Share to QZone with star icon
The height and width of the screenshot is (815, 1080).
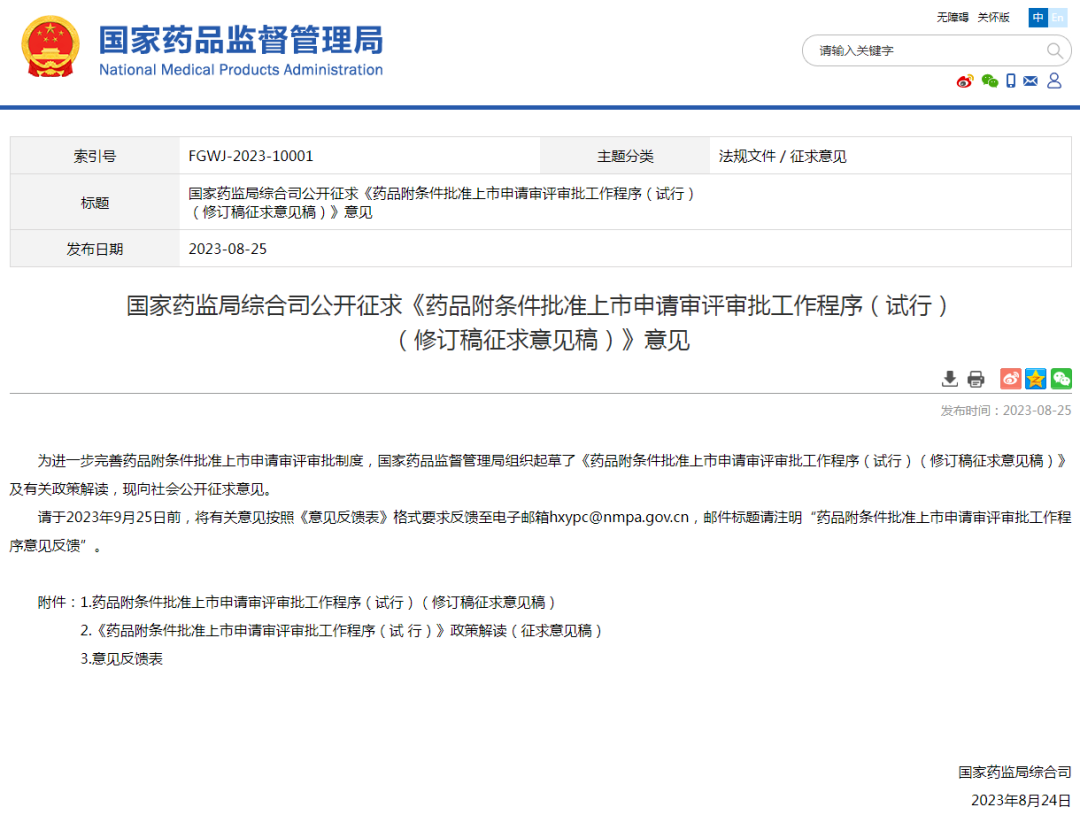[x=1035, y=378]
